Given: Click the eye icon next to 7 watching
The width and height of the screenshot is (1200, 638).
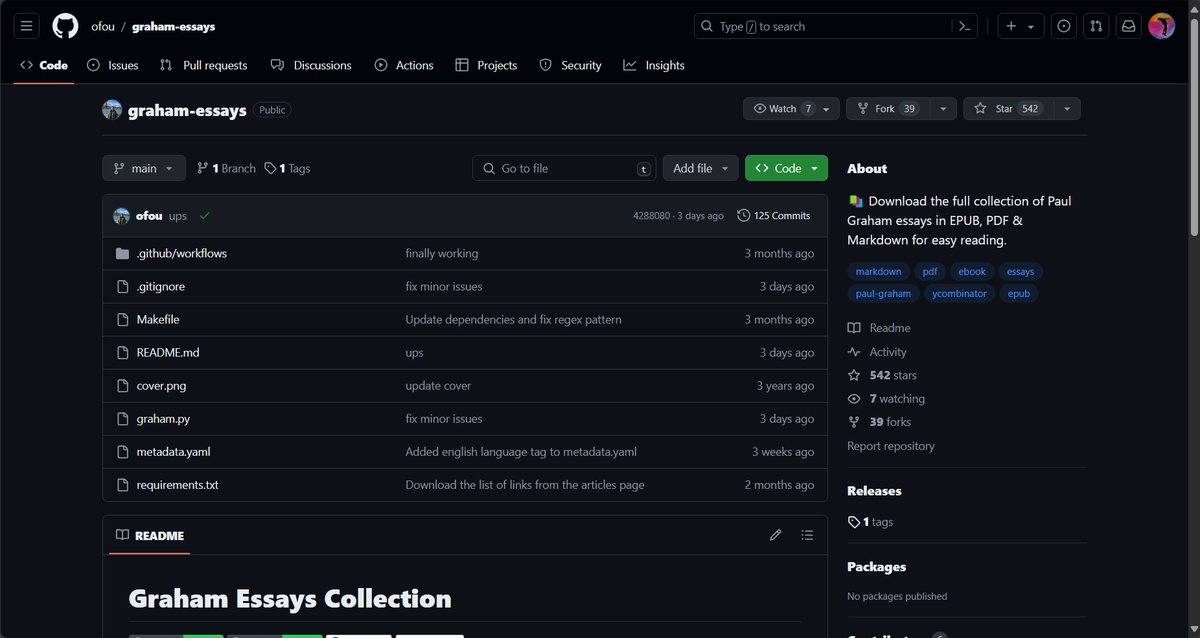Looking at the screenshot, I should [x=854, y=399].
